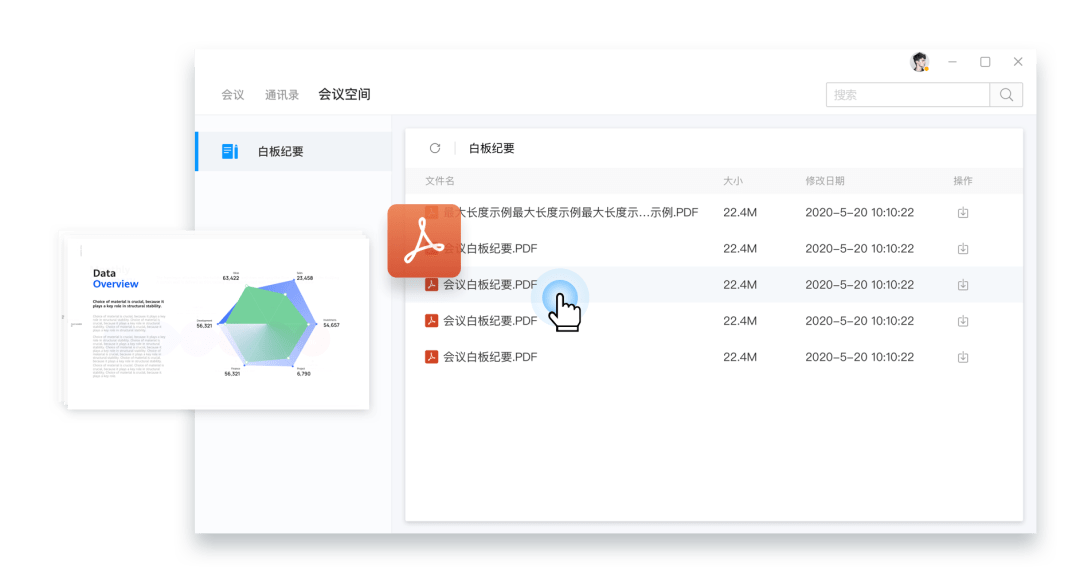This screenshot has height=585, width=1080.
Task: Open the Data Overview preview thumbnail
Action: tap(212, 320)
